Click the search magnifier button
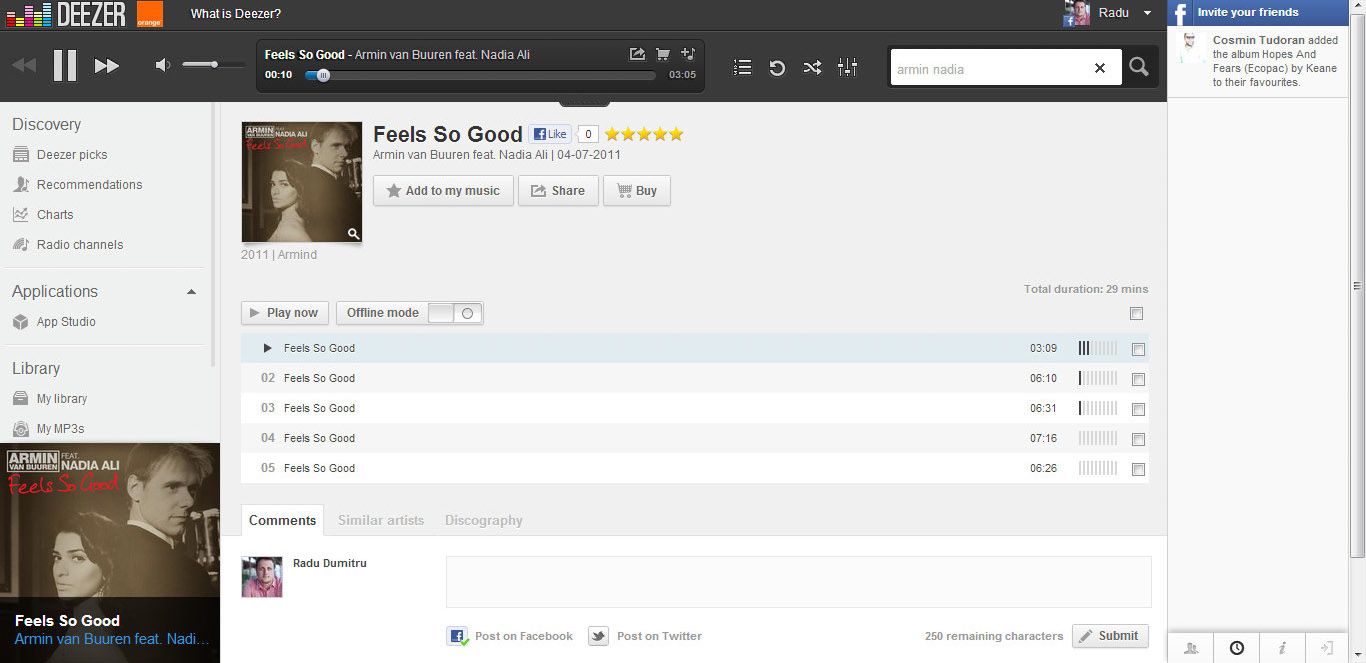 pyautogui.click(x=1139, y=67)
